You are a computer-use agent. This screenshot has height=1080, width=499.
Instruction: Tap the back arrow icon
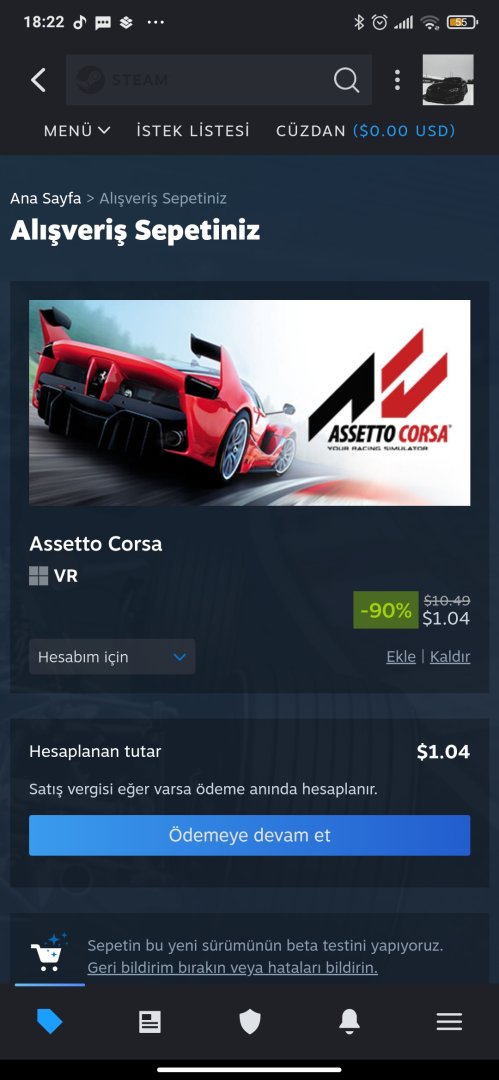coord(39,80)
